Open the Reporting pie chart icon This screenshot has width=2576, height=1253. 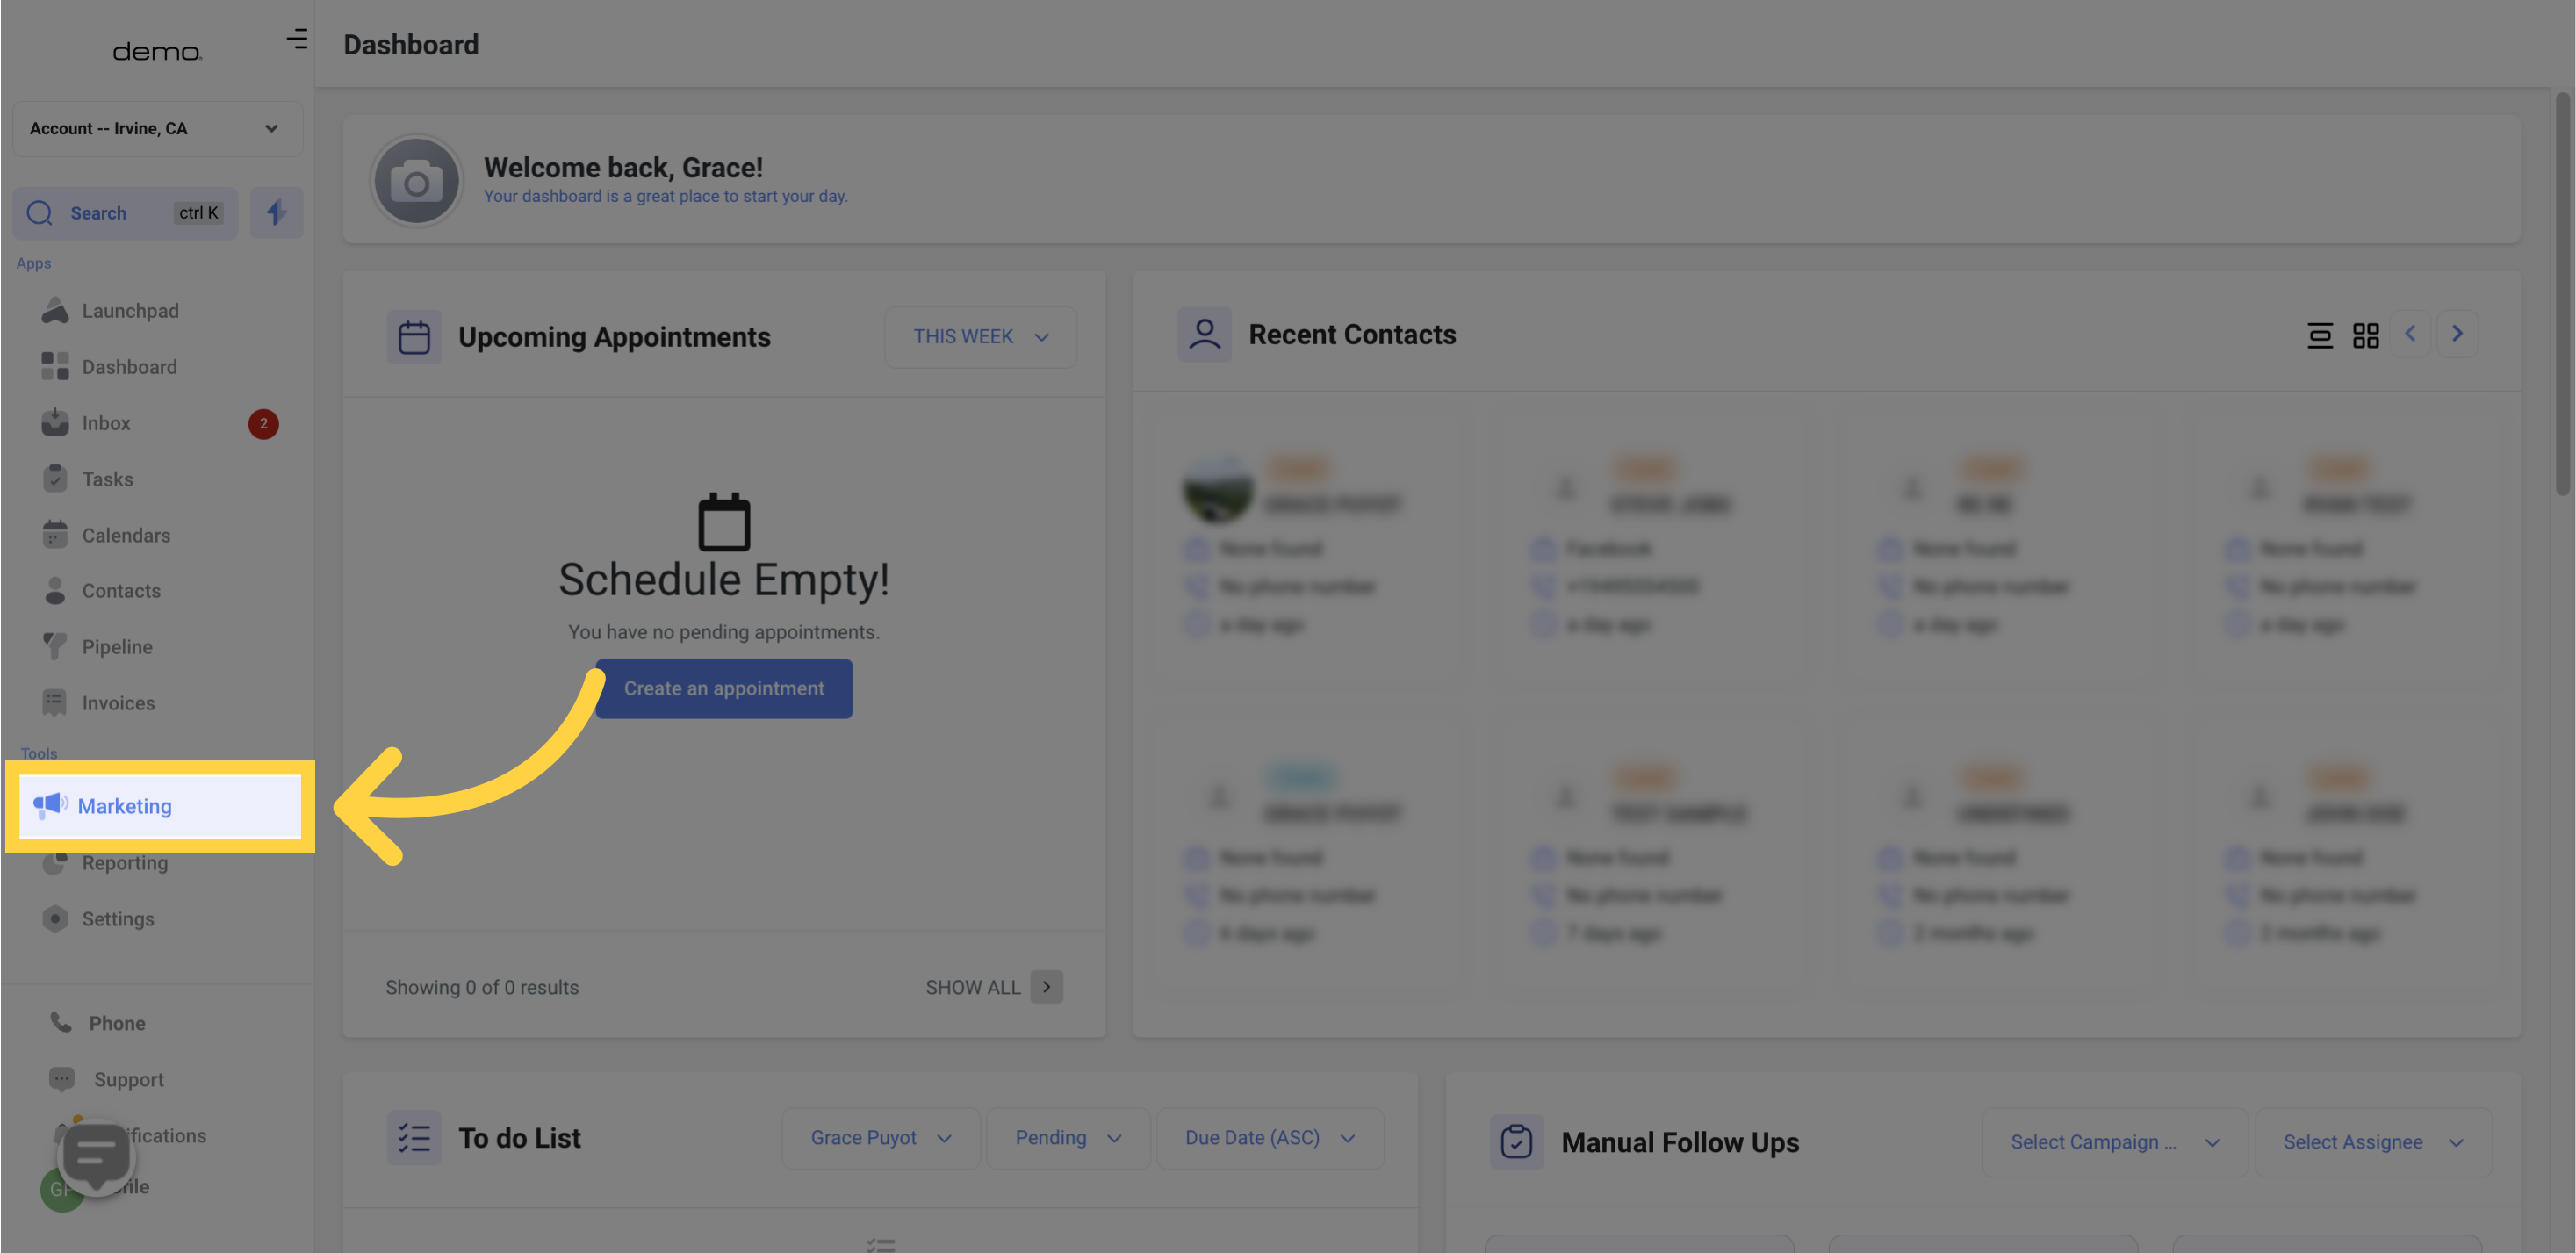click(55, 863)
